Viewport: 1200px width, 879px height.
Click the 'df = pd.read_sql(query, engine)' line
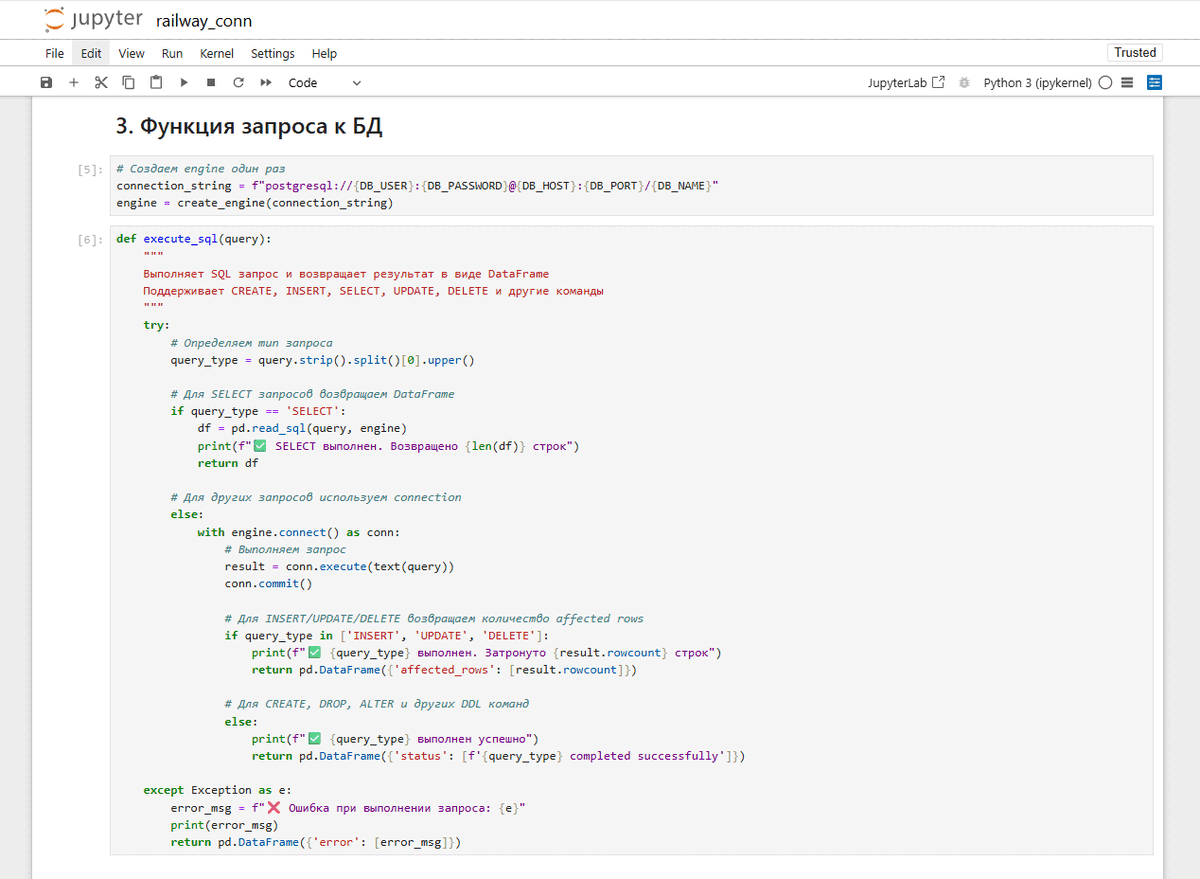pyautogui.click(x=302, y=428)
